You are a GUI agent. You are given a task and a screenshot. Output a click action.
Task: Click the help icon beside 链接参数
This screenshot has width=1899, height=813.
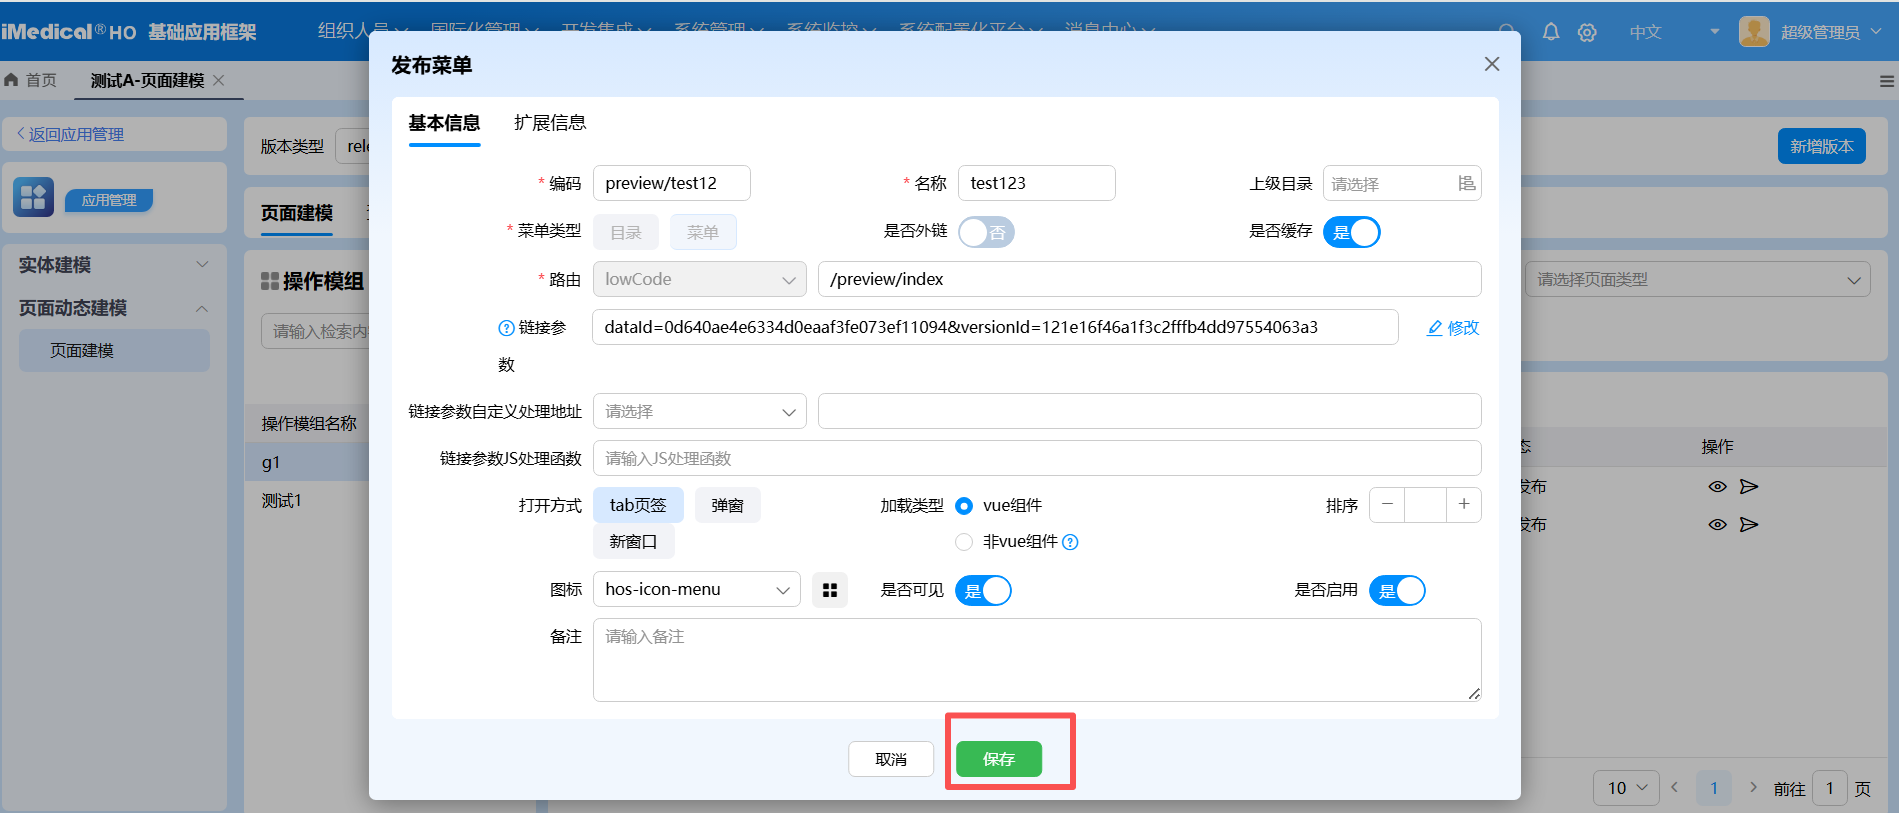click(x=506, y=328)
